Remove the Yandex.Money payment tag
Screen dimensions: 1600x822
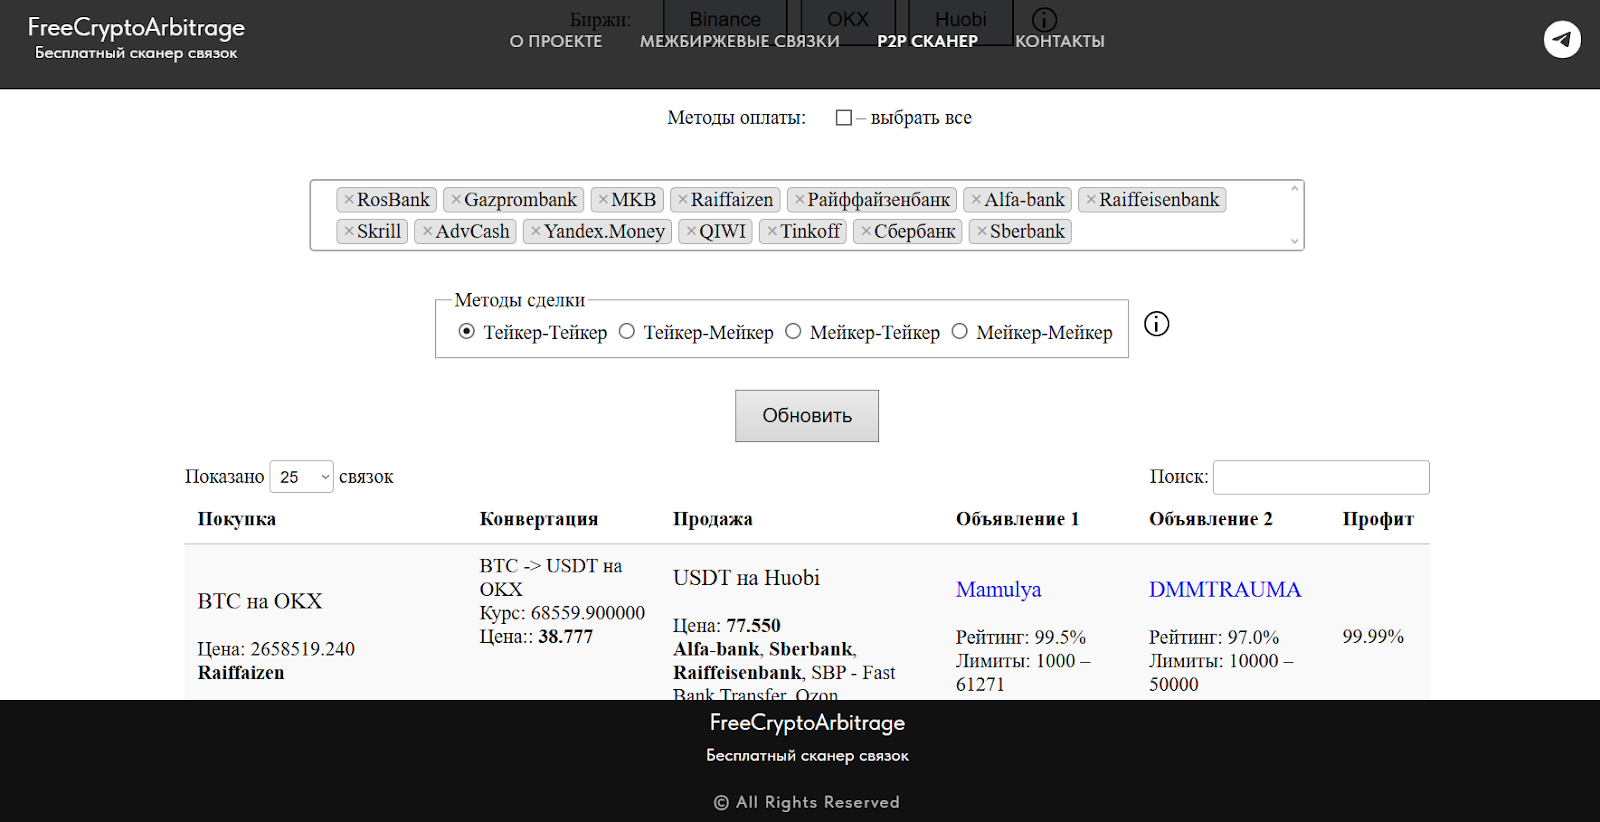536,232
